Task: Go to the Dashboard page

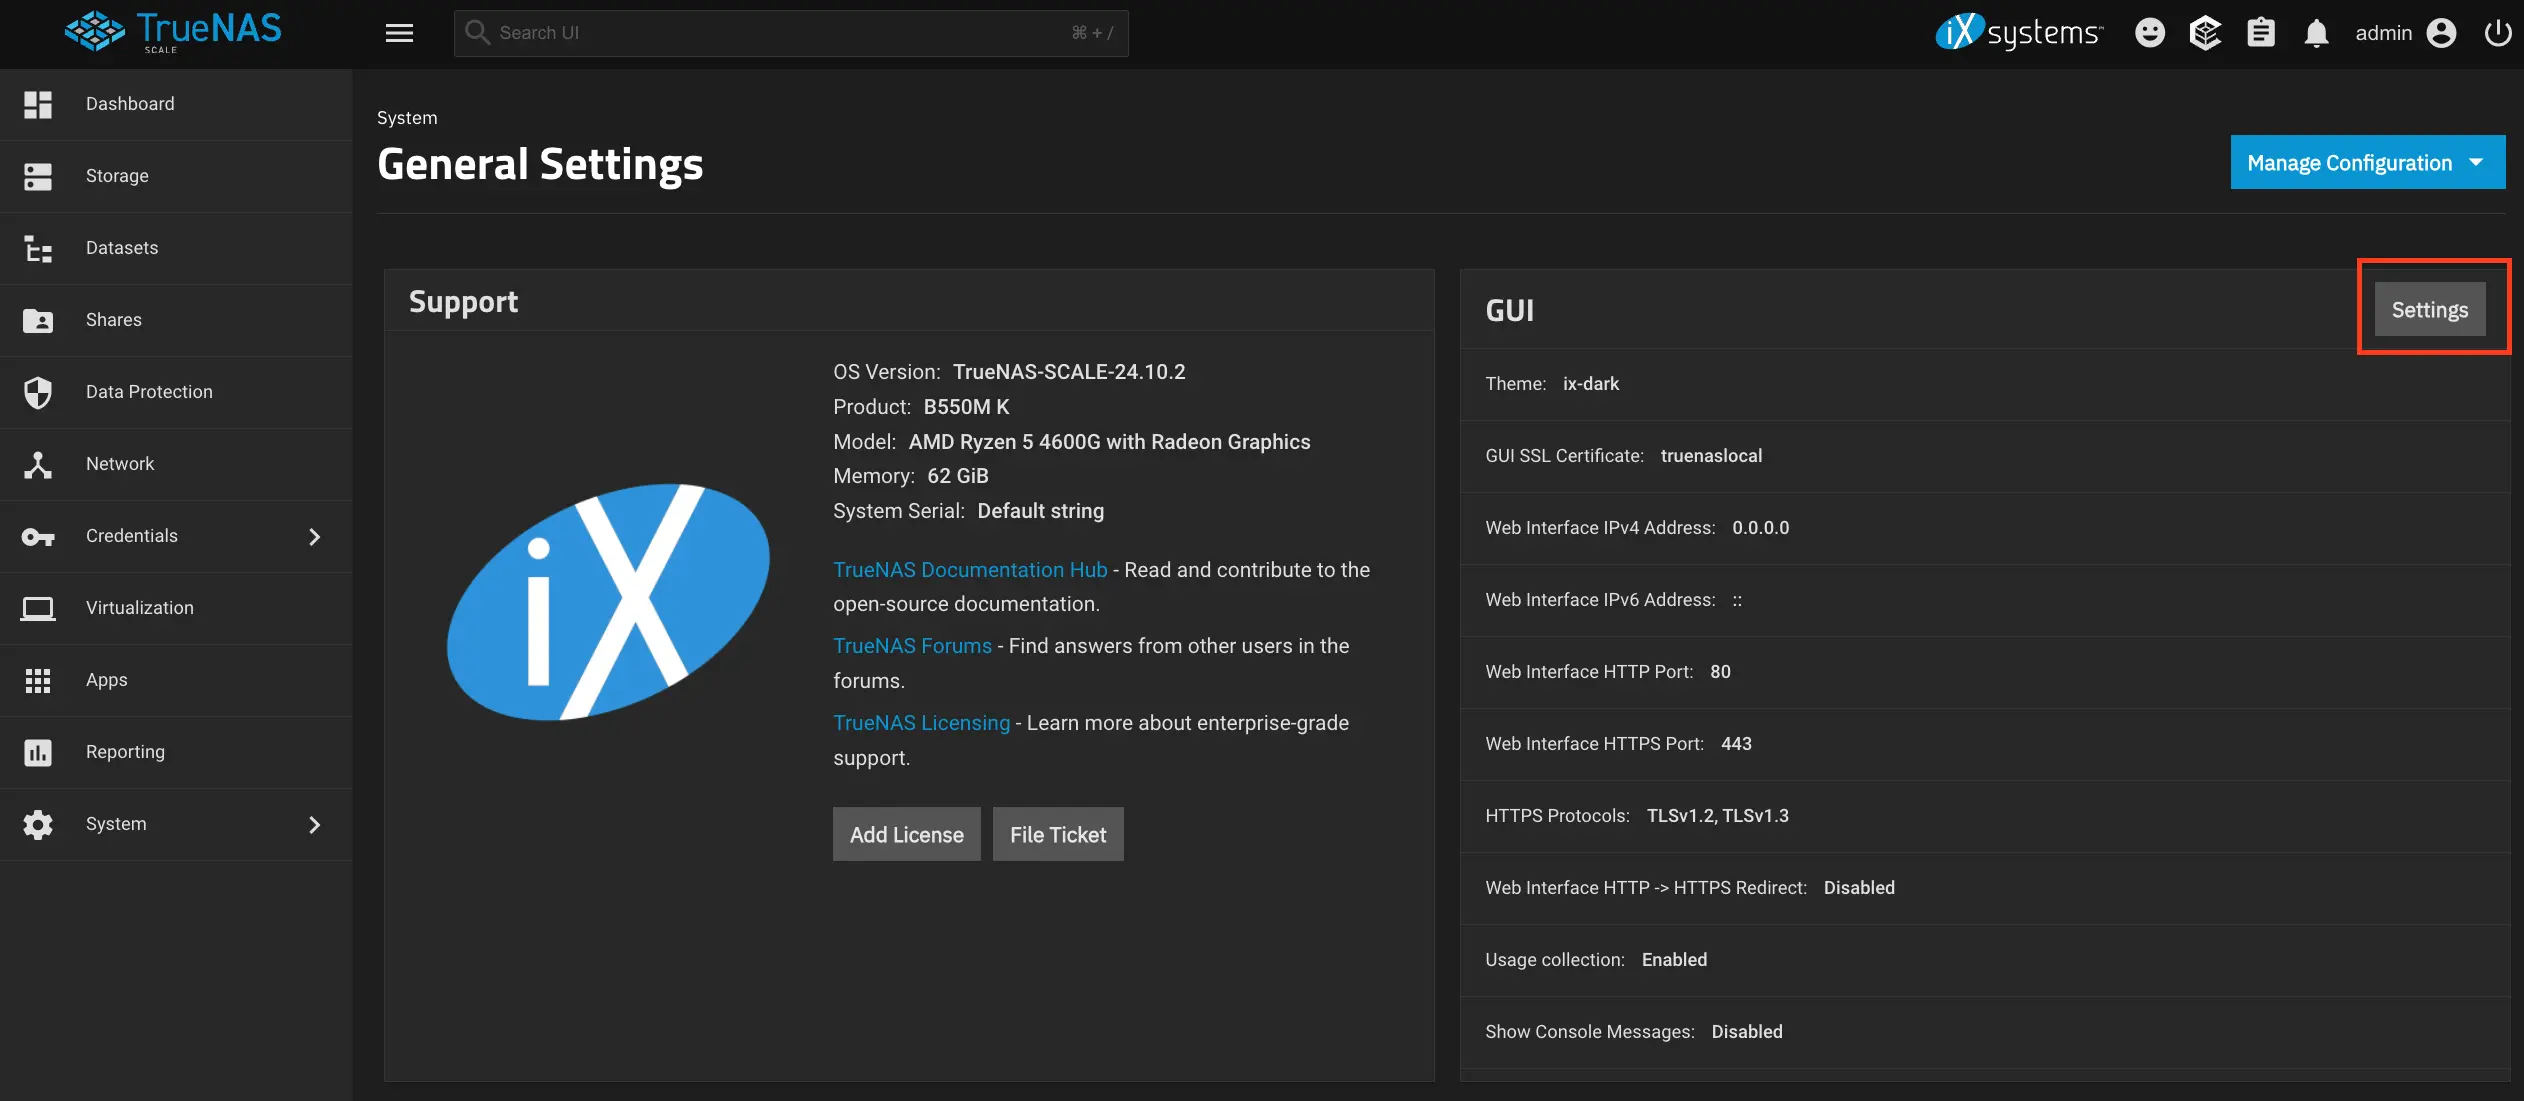Action: pos(130,104)
